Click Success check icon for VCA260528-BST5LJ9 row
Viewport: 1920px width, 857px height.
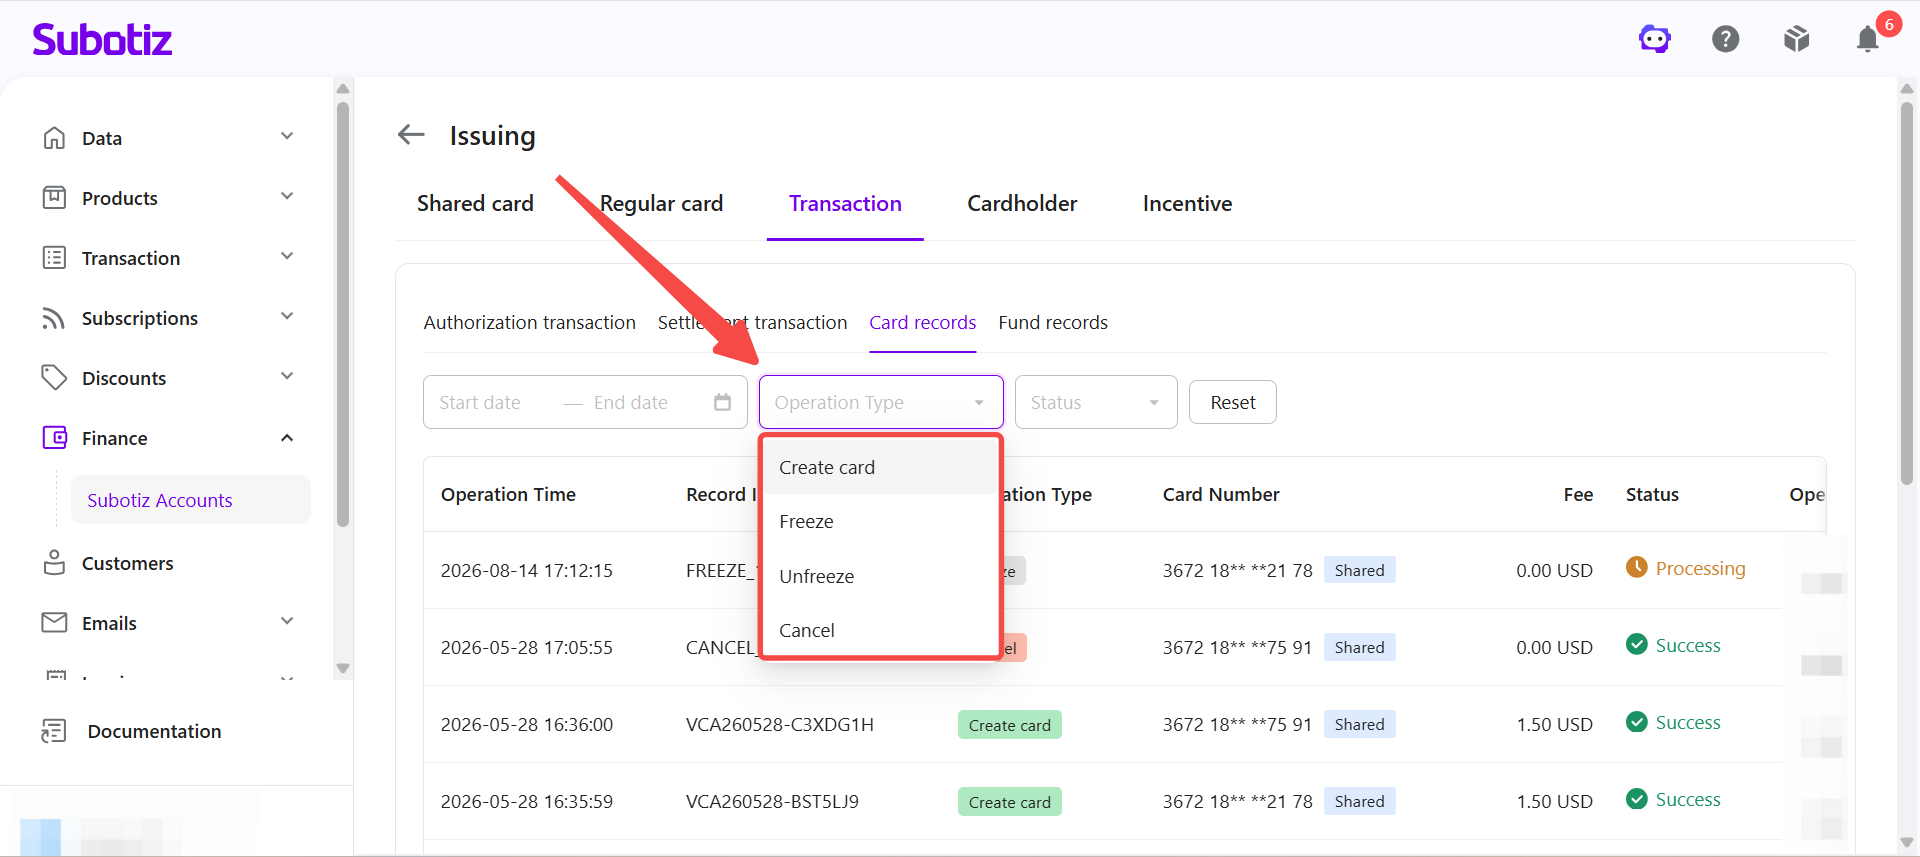[1637, 798]
